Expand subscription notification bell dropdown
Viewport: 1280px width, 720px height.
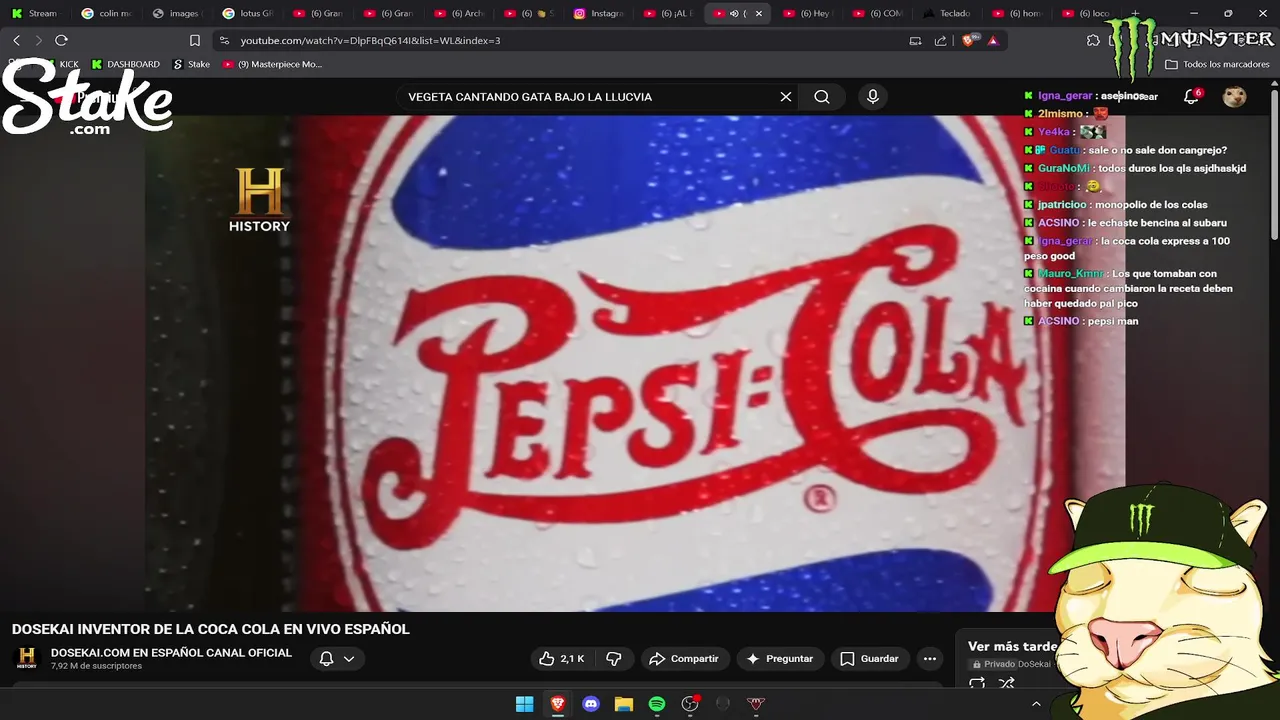point(337,659)
